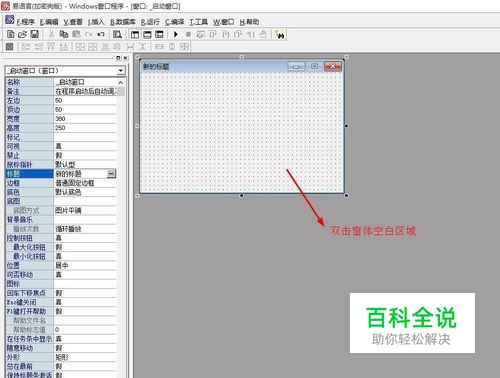Toggle the 最小化按钮 property value 真
500x378 pixels.
85,256
